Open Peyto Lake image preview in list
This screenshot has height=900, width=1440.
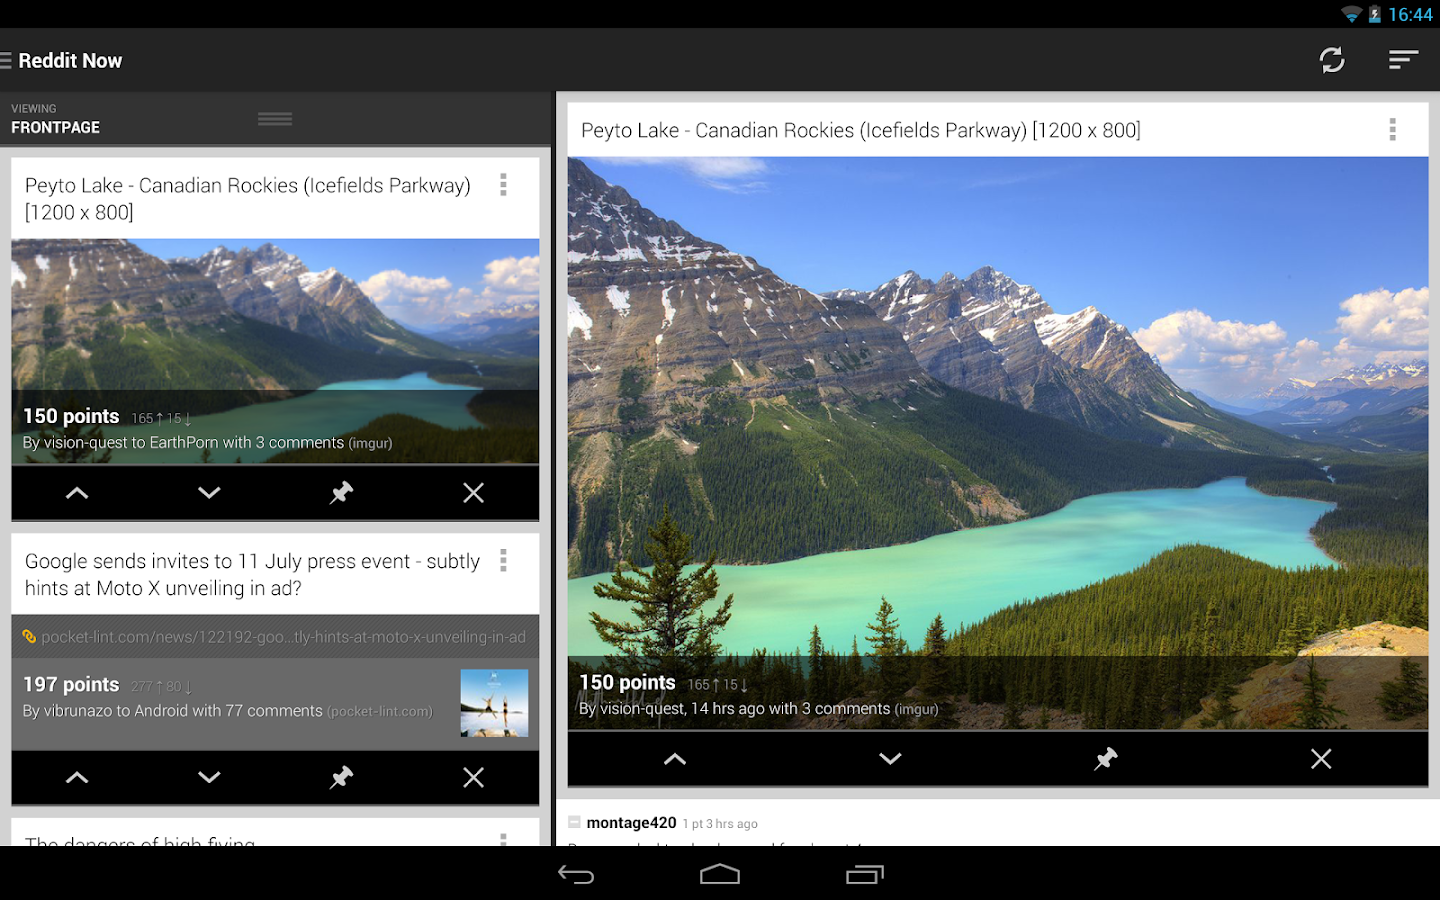point(275,351)
